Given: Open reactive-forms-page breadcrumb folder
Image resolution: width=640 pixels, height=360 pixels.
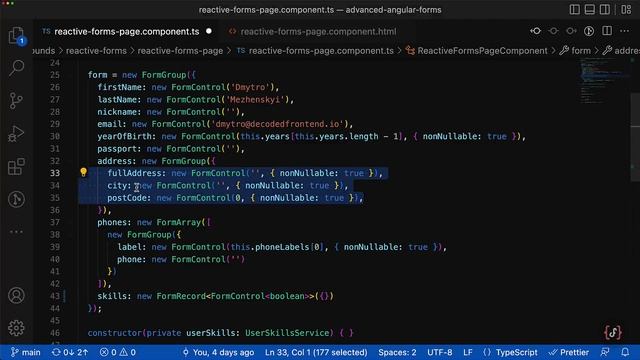Looking at the screenshot, I should pos(180,51).
